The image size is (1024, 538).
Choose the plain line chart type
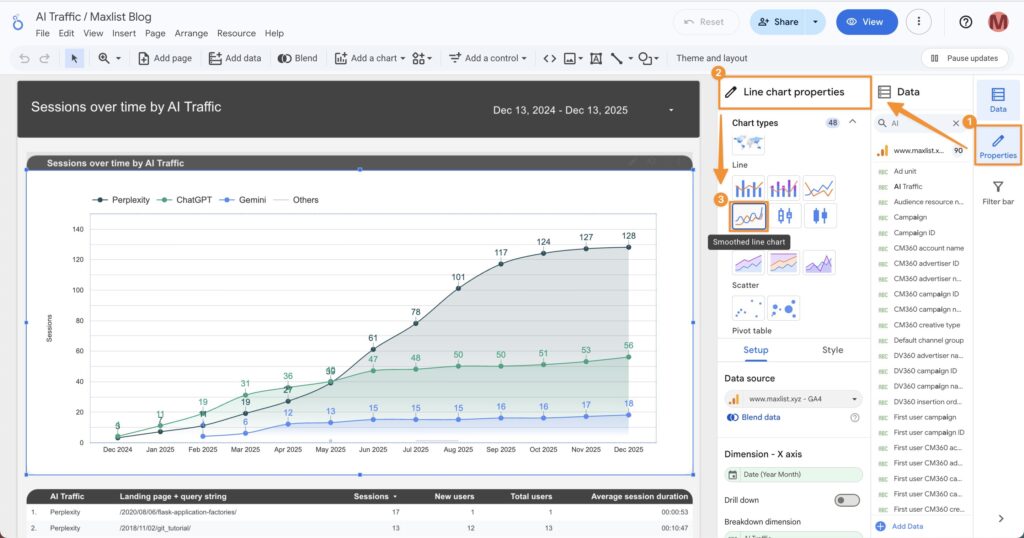pos(819,189)
